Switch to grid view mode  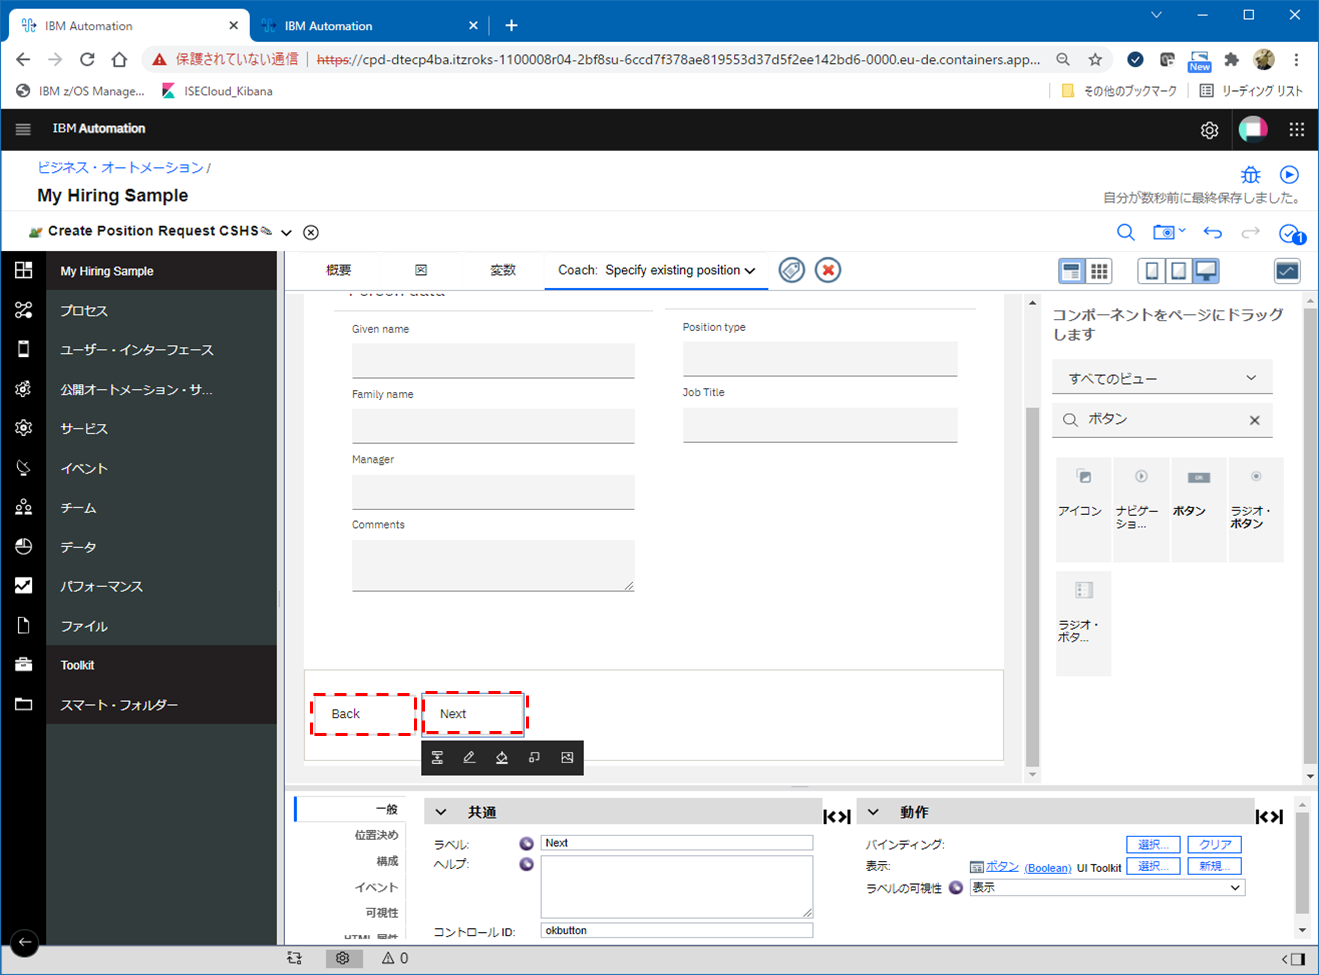tap(1099, 271)
